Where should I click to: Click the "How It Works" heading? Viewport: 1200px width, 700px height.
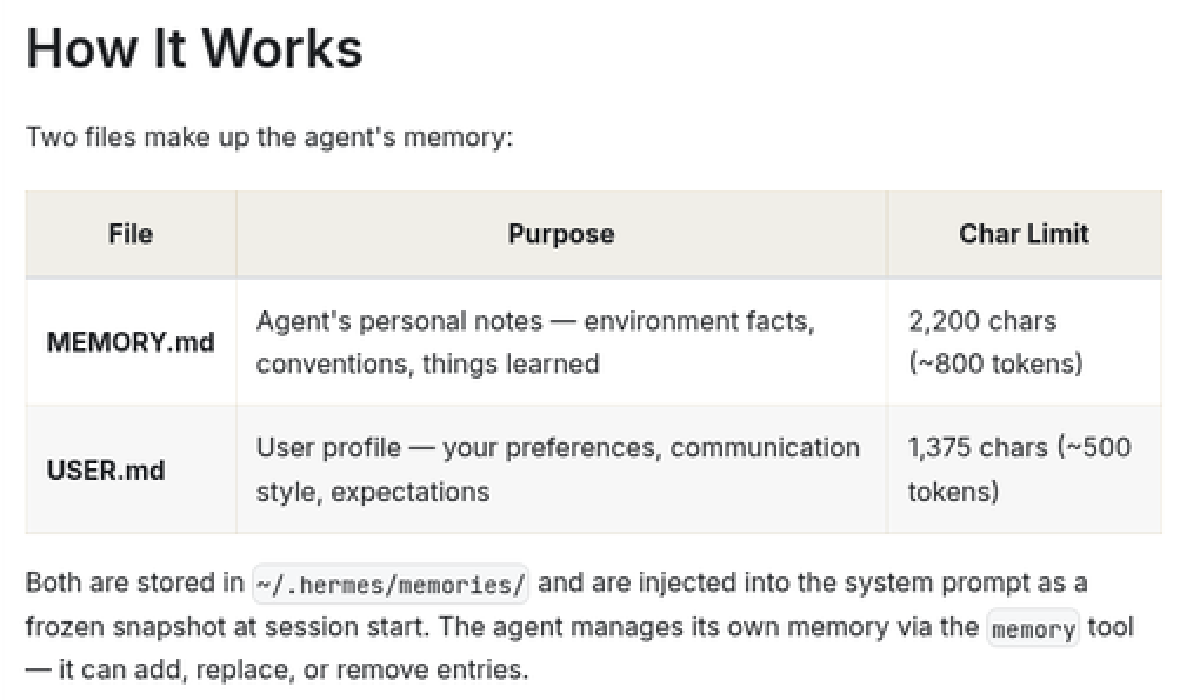click(194, 47)
